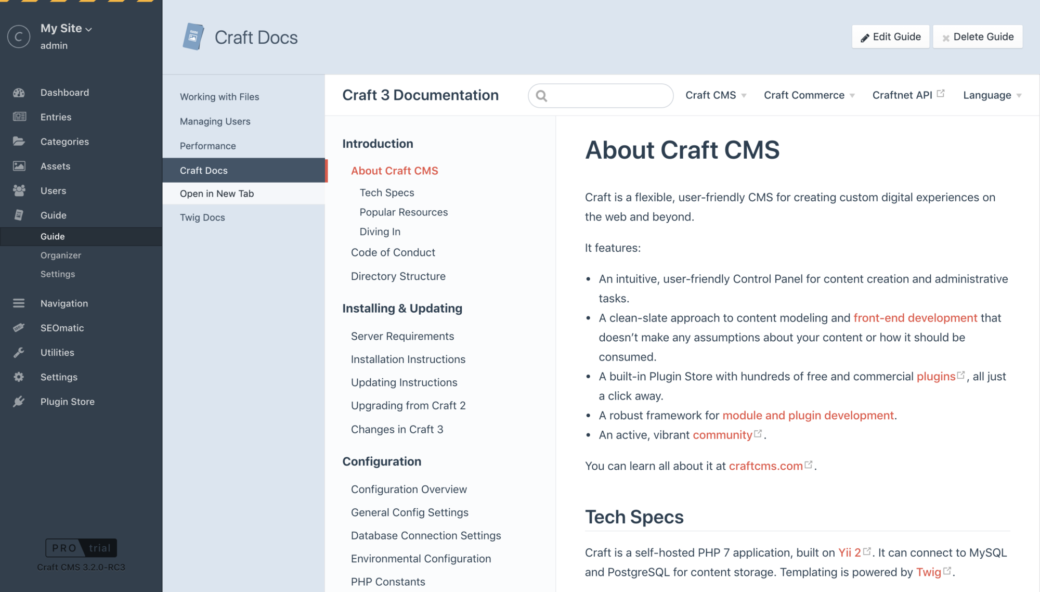The height and width of the screenshot is (592, 1040).
Task: Click external link icon after Yii 2
Action: click(x=867, y=552)
